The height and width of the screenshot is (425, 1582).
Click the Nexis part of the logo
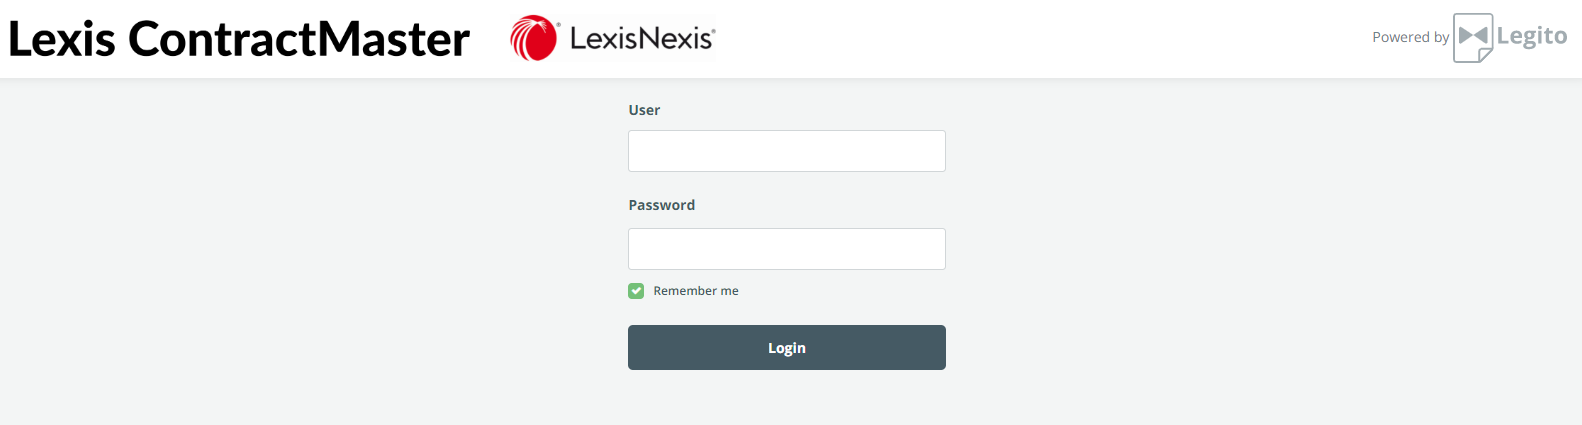pyautogui.click(x=675, y=38)
